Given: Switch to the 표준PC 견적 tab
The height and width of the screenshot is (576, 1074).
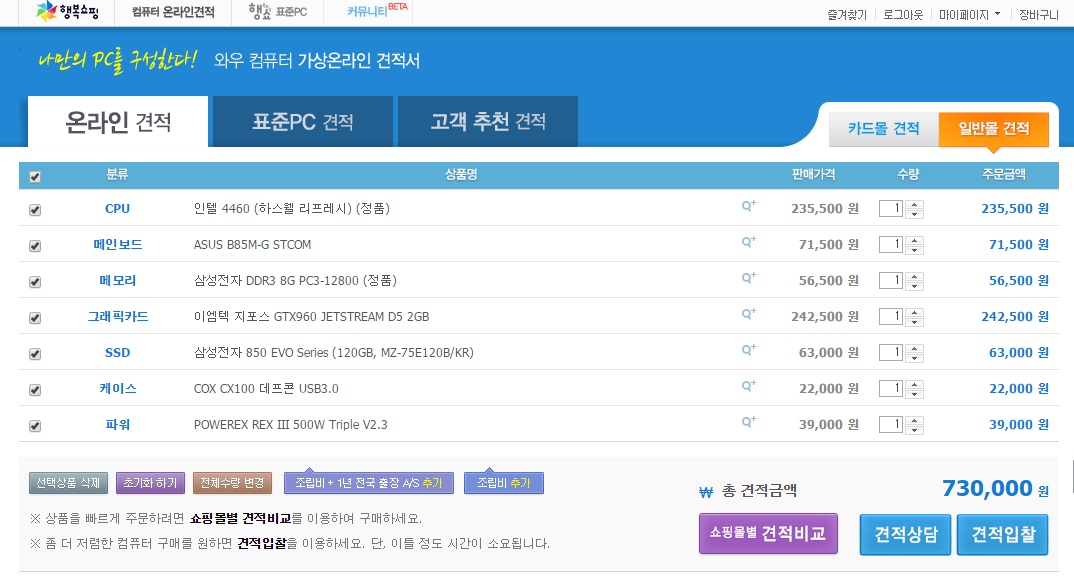Looking at the screenshot, I should click(303, 122).
